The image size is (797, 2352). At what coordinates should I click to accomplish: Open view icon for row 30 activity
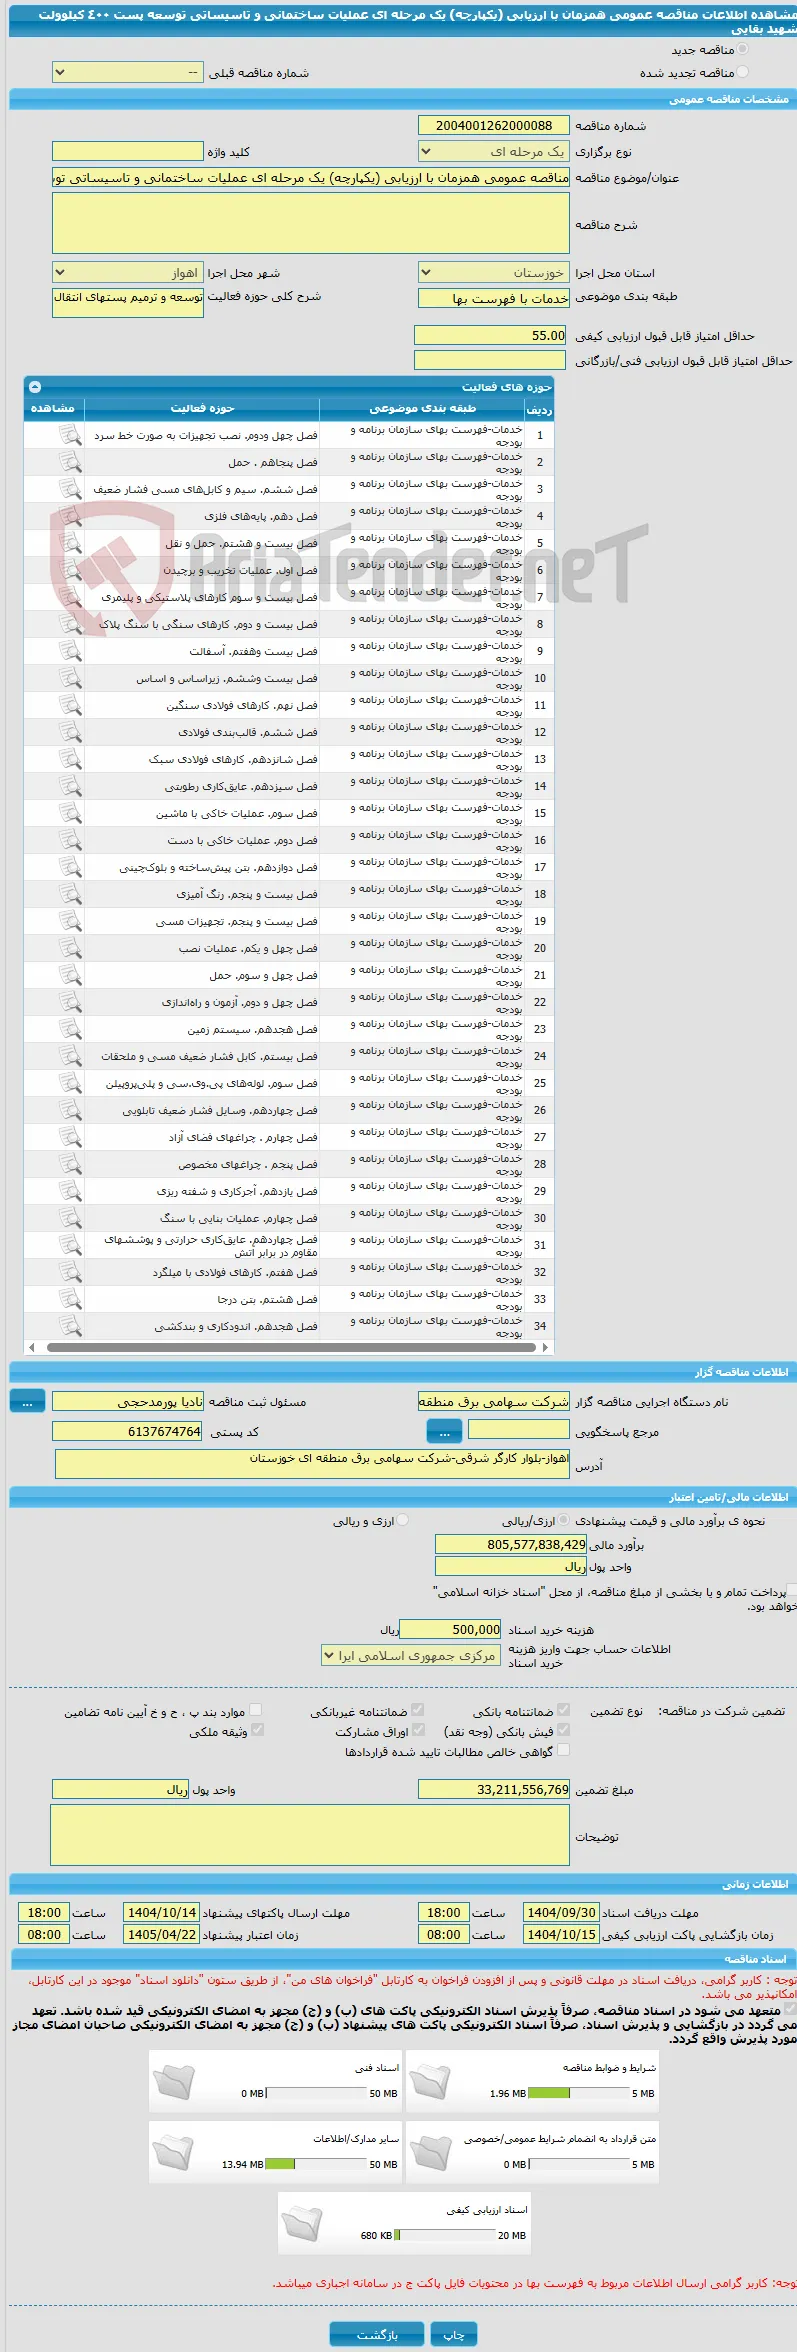pos(69,1218)
